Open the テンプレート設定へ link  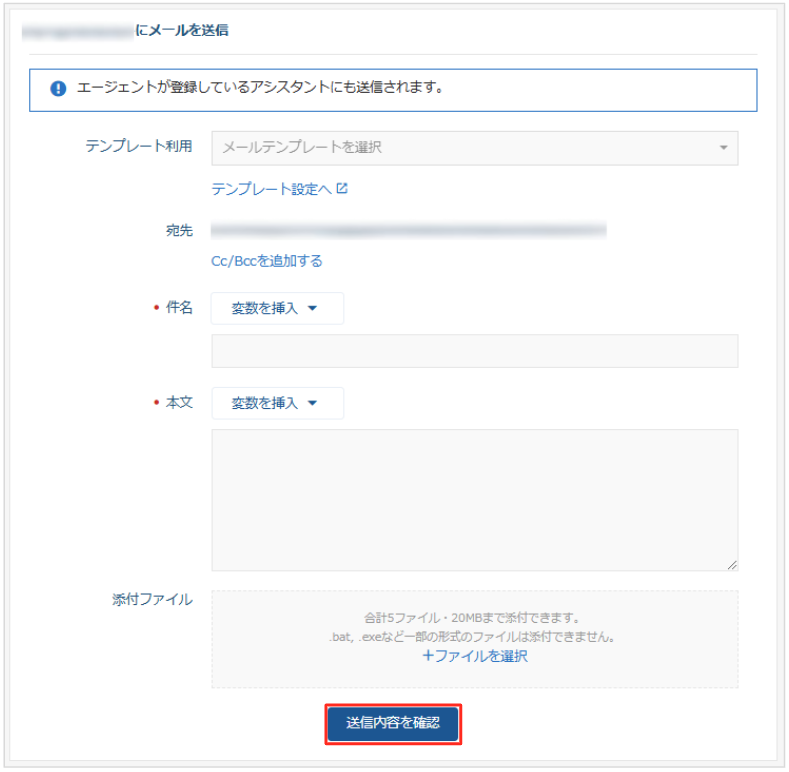click(x=271, y=189)
